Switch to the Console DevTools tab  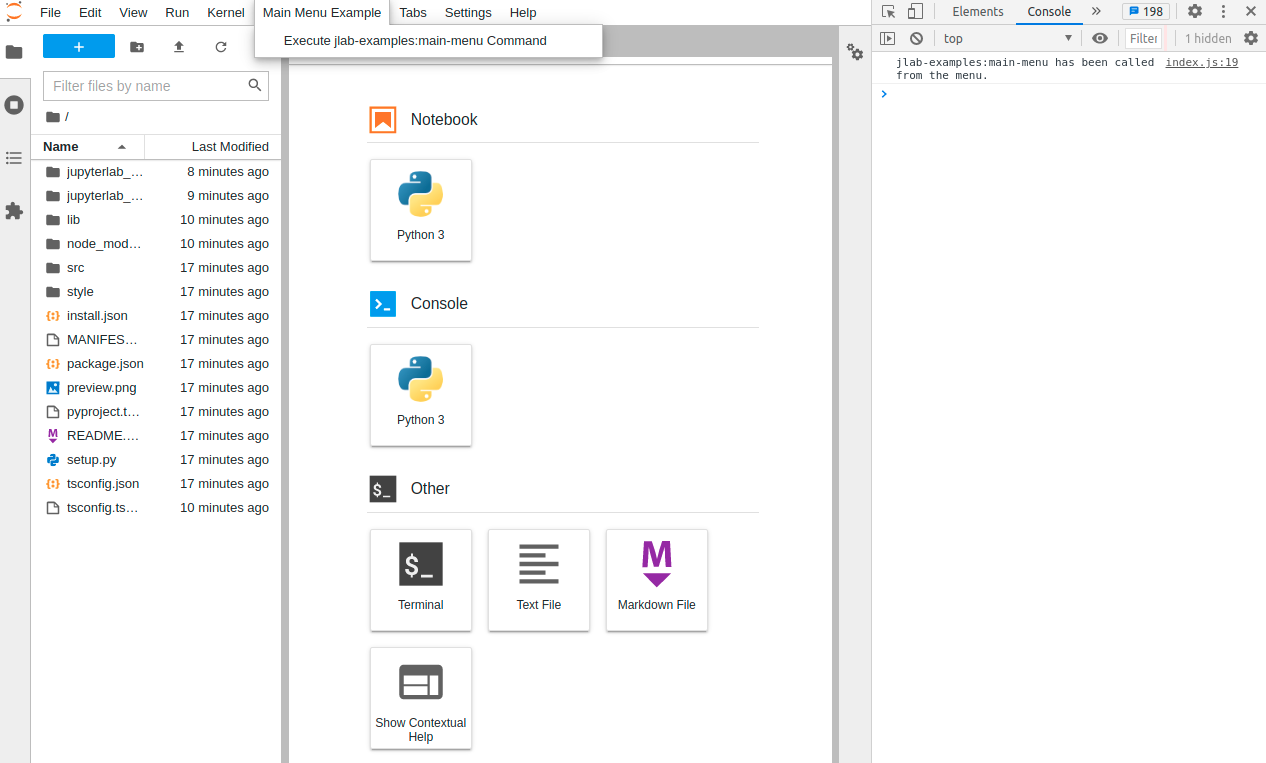pos(1049,12)
